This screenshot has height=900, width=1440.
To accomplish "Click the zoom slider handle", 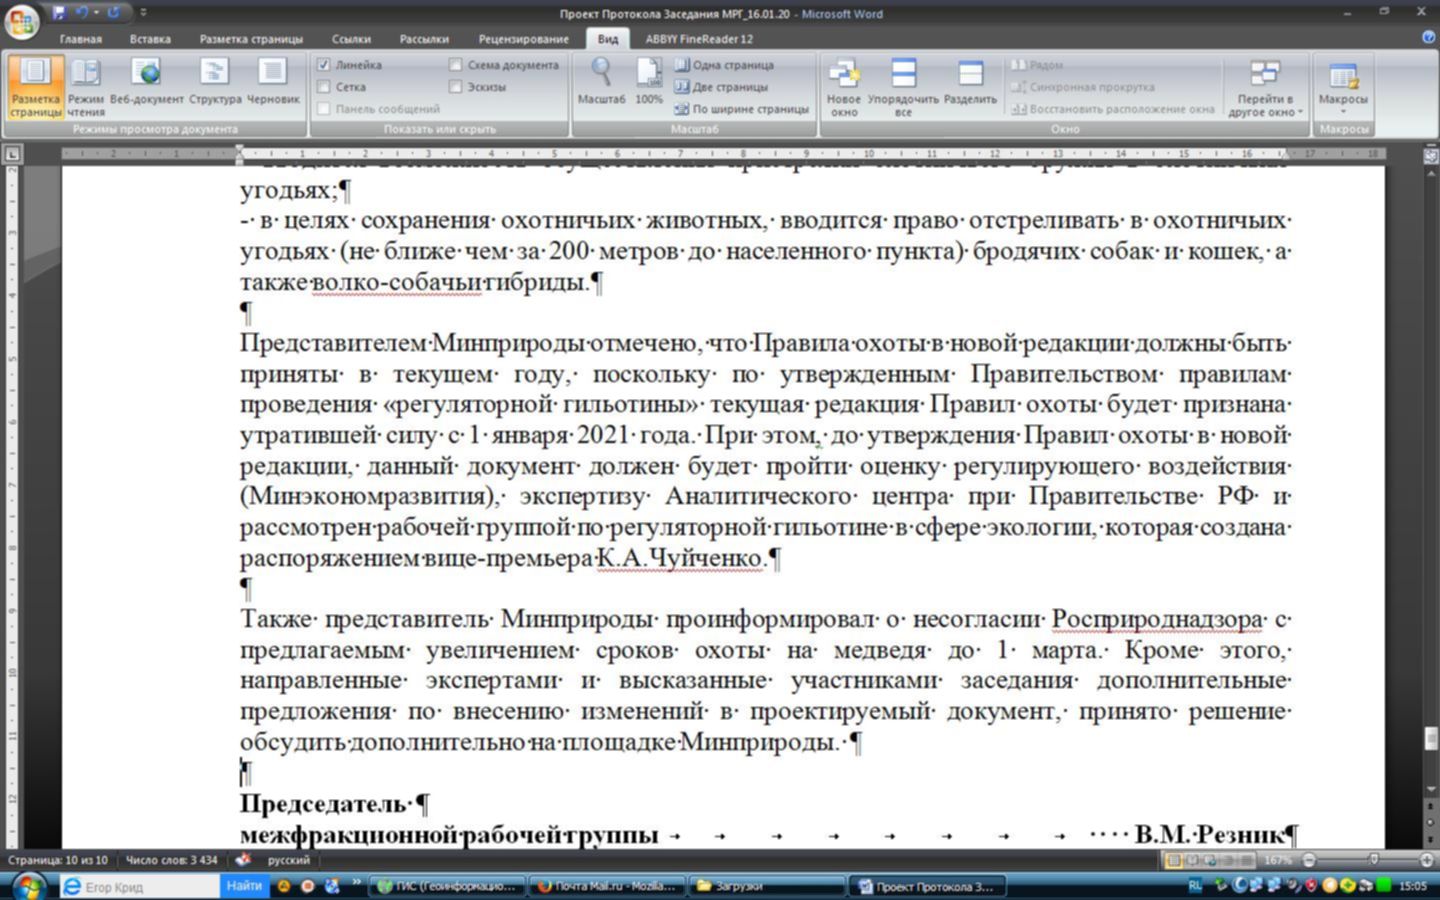I will tap(1374, 860).
